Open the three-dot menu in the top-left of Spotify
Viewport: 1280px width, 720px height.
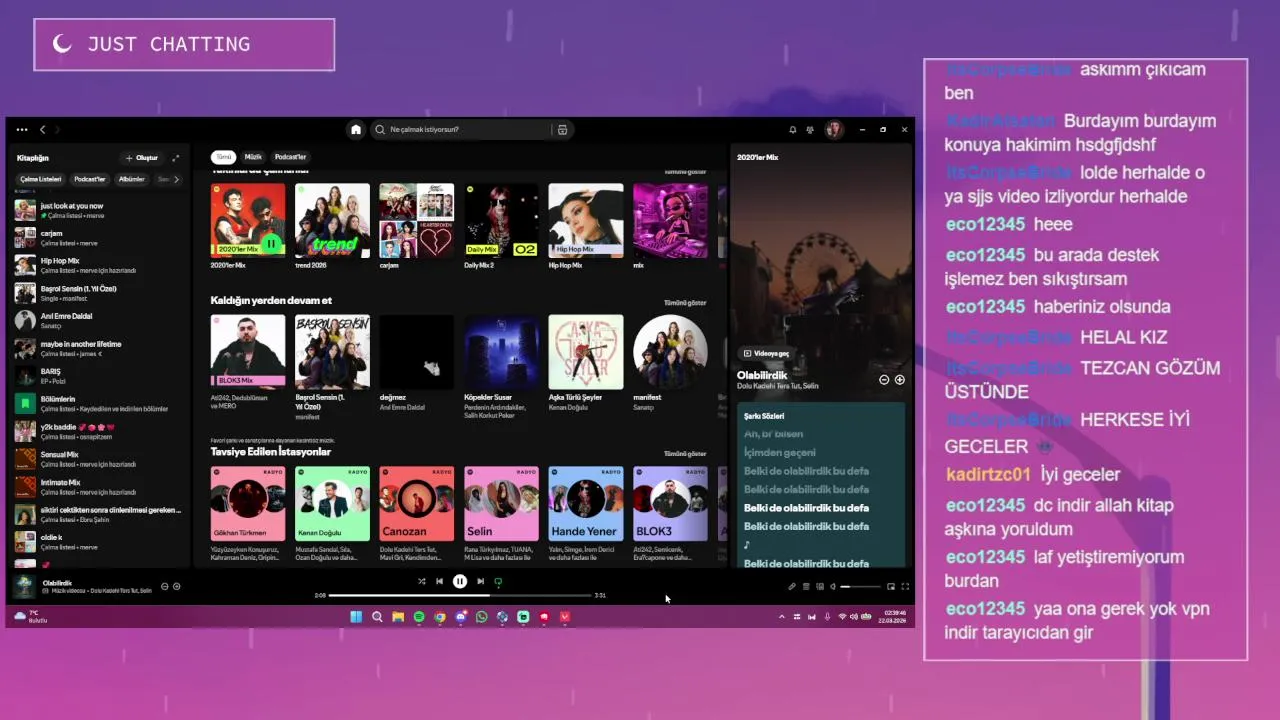coord(22,130)
